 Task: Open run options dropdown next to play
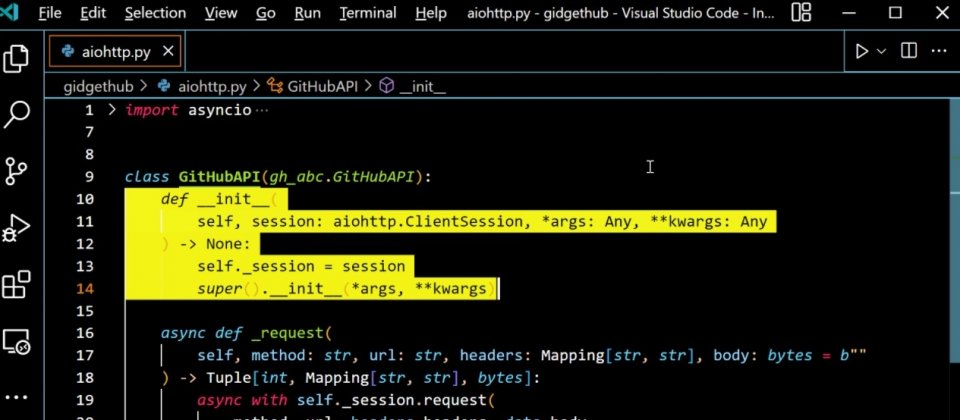pyautogui.click(x=882, y=51)
